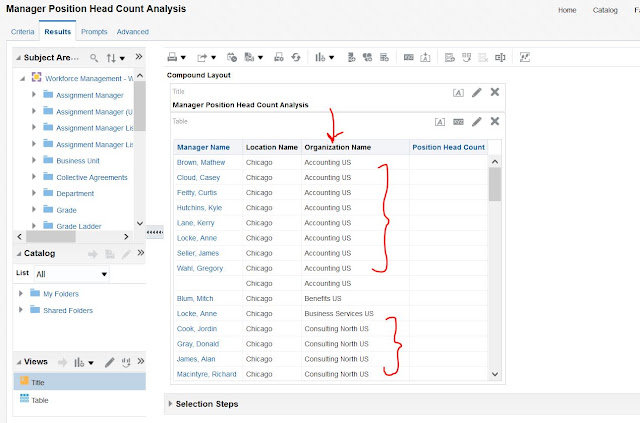Search the Subject Areas pane

click(x=94, y=58)
